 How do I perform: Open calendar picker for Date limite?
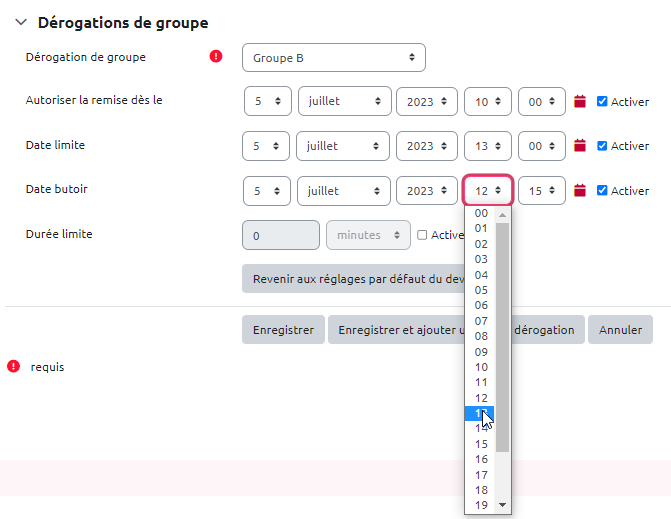pos(580,146)
